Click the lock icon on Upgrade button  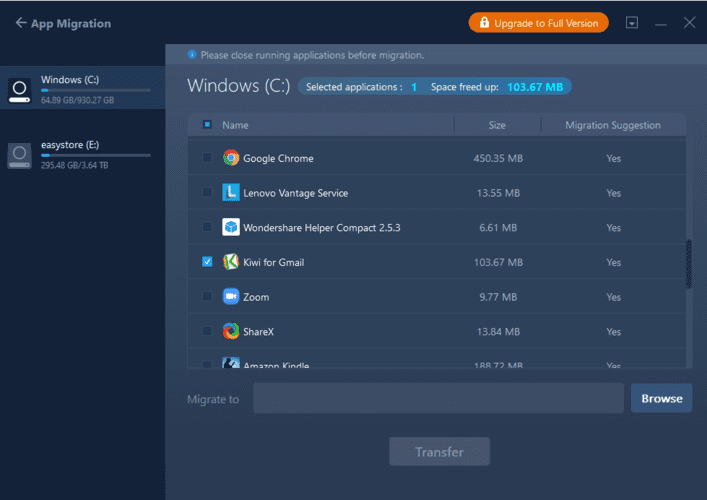tap(484, 23)
